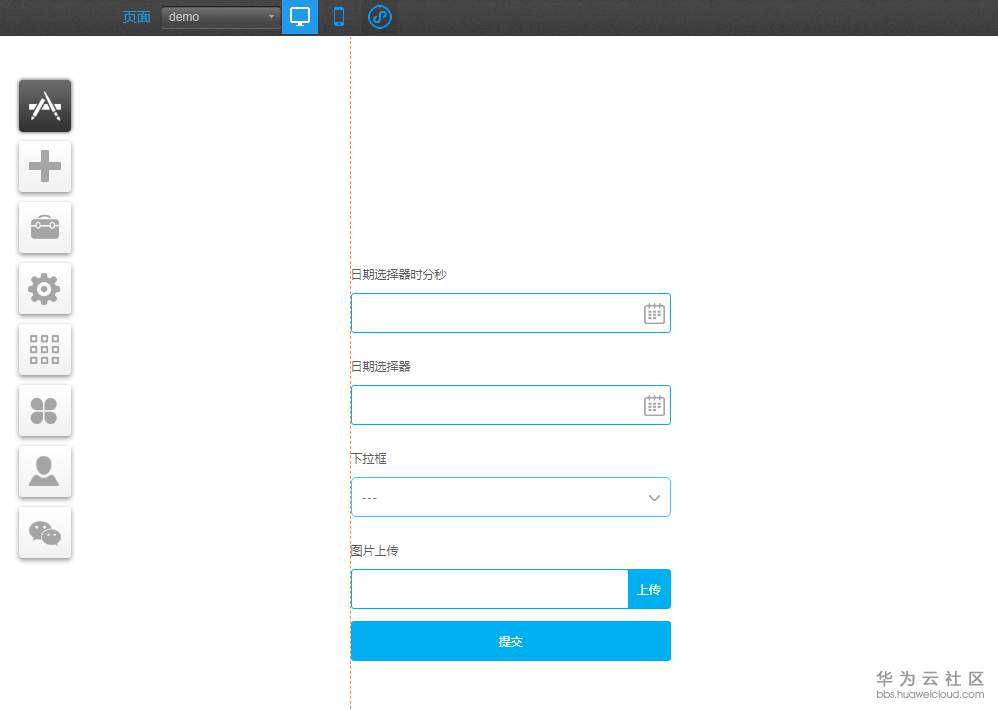Click the plus icon to add element
Screen dimensions: 998x709
pyautogui.click(x=44, y=166)
